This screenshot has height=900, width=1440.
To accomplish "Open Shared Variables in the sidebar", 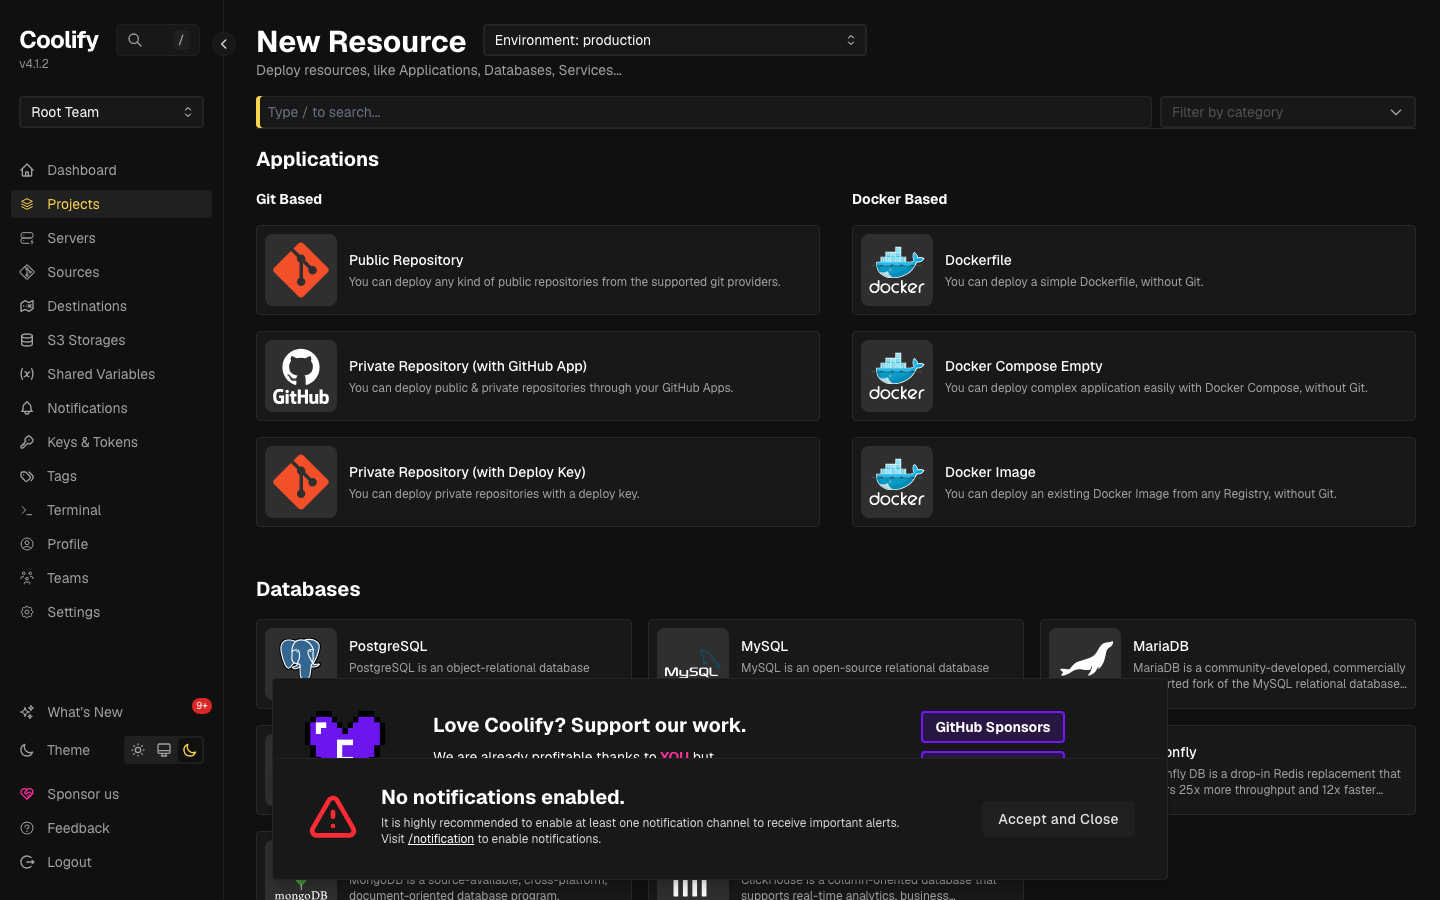I will click(111, 374).
